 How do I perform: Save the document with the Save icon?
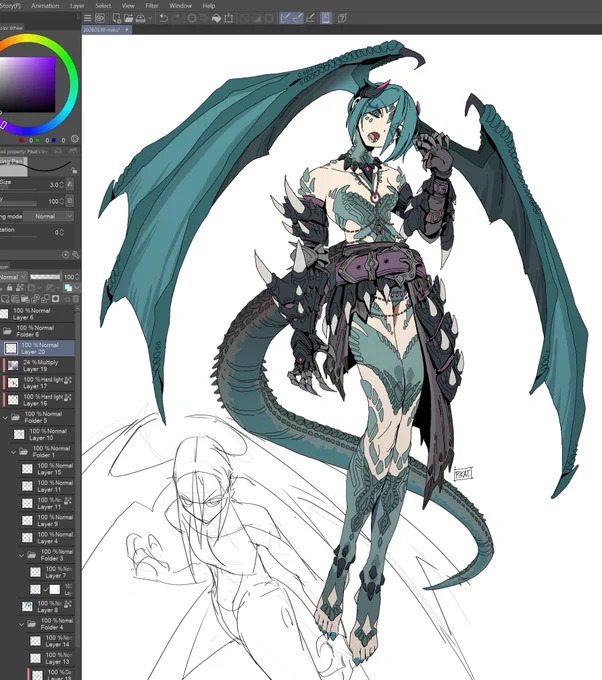141,18
